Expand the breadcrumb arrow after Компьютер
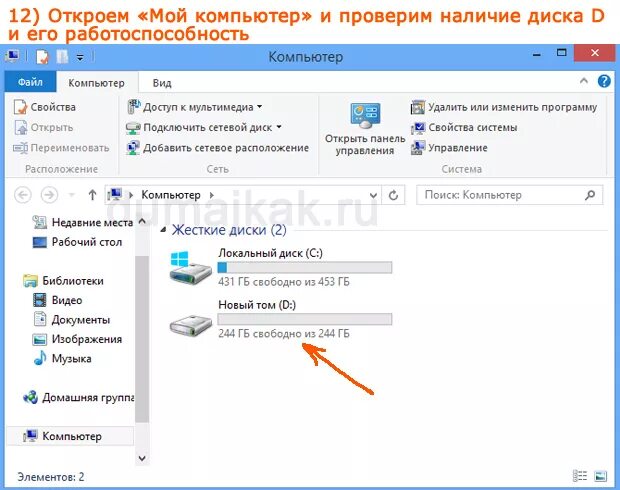Image resolution: width=620 pixels, height=490 pixels. 212,195
